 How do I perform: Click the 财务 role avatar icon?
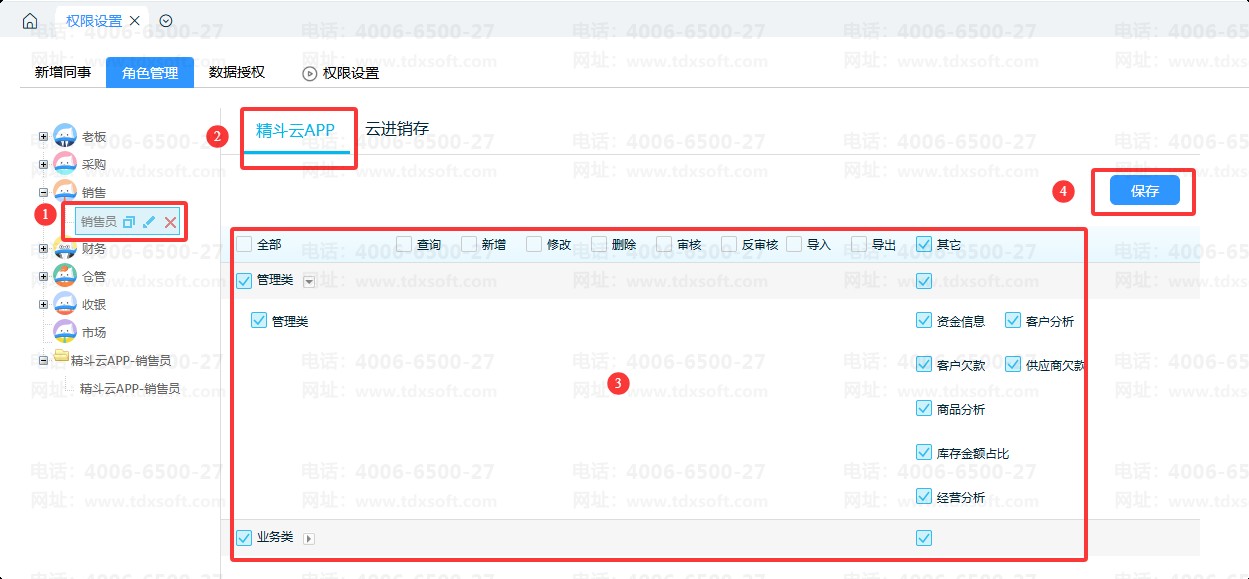tap(65, 248)
